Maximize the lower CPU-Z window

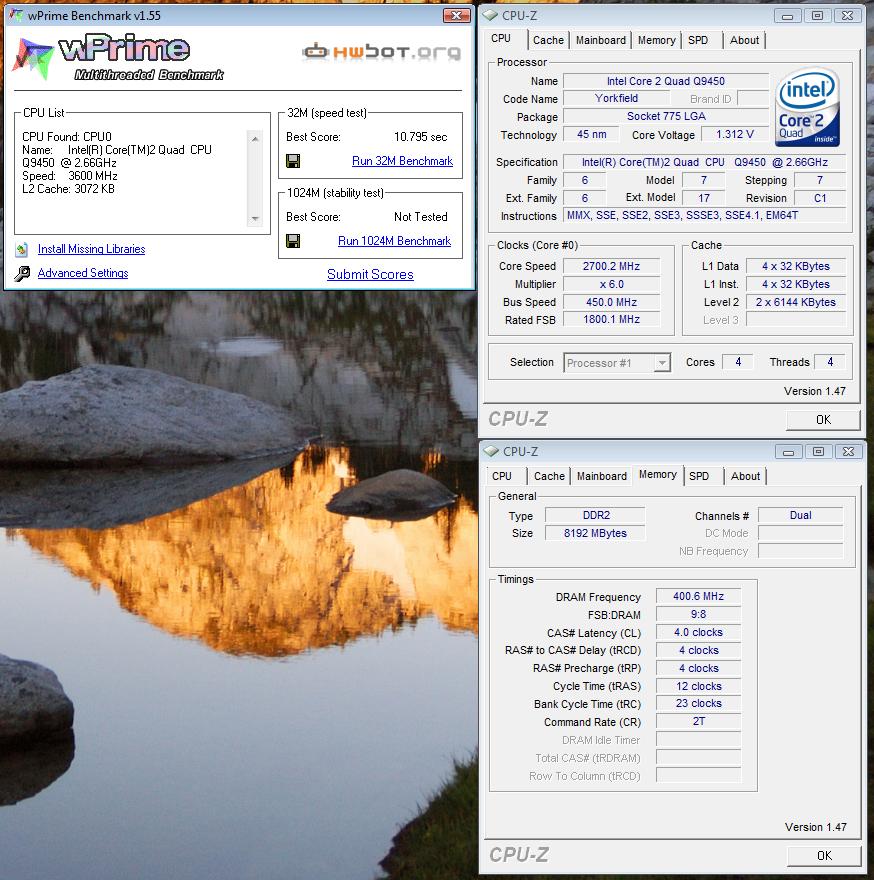[x=818, y=452]
